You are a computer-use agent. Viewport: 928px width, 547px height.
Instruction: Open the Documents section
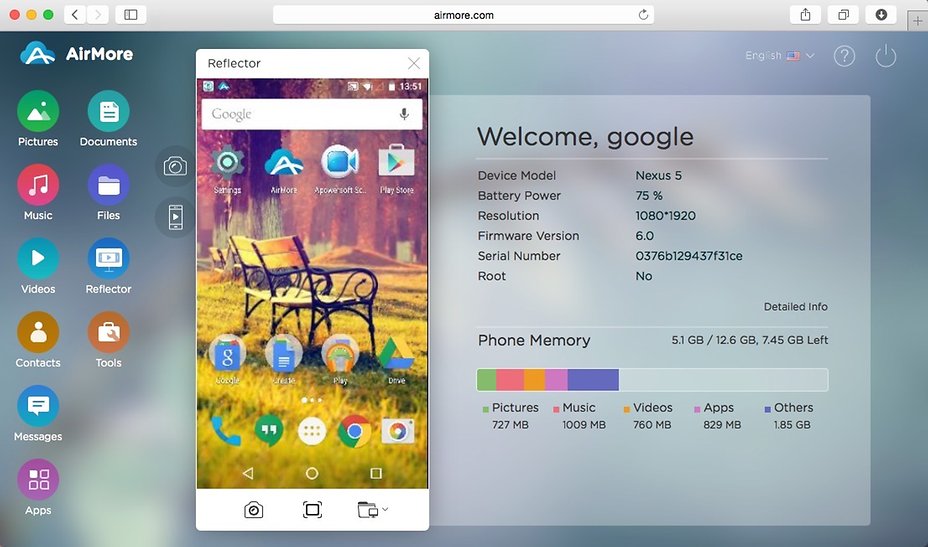click(x=108, y=118)
